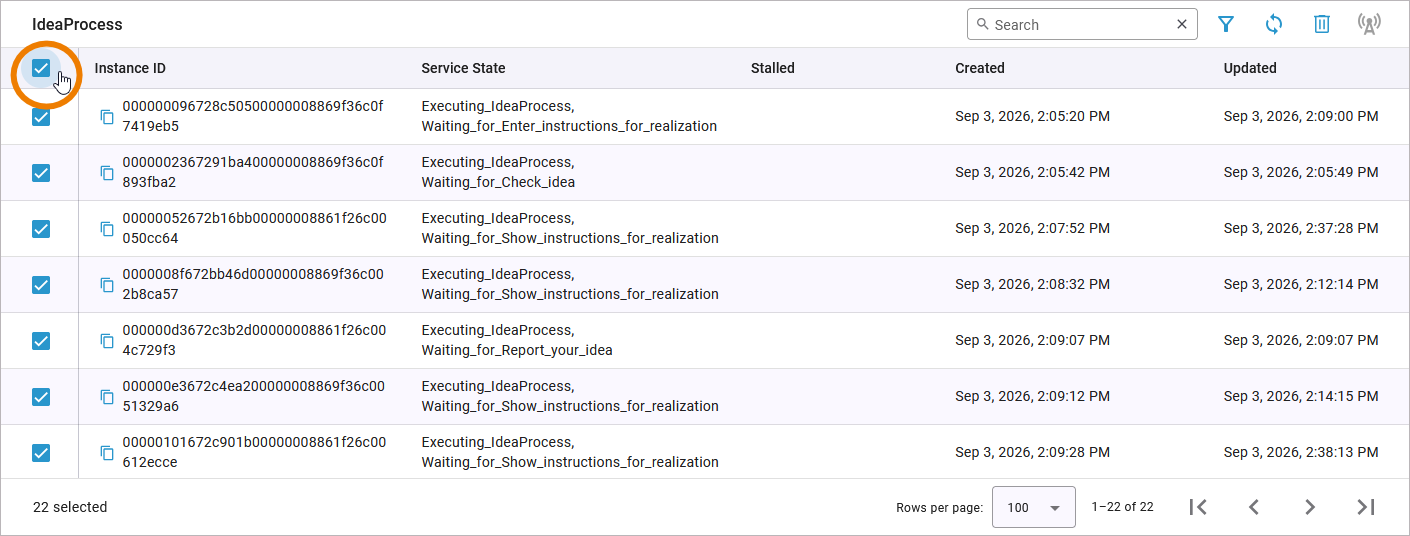The image size is (1410, 536).
Task: Copy instance ID ending in 51329a6
Action: (107, 397)
